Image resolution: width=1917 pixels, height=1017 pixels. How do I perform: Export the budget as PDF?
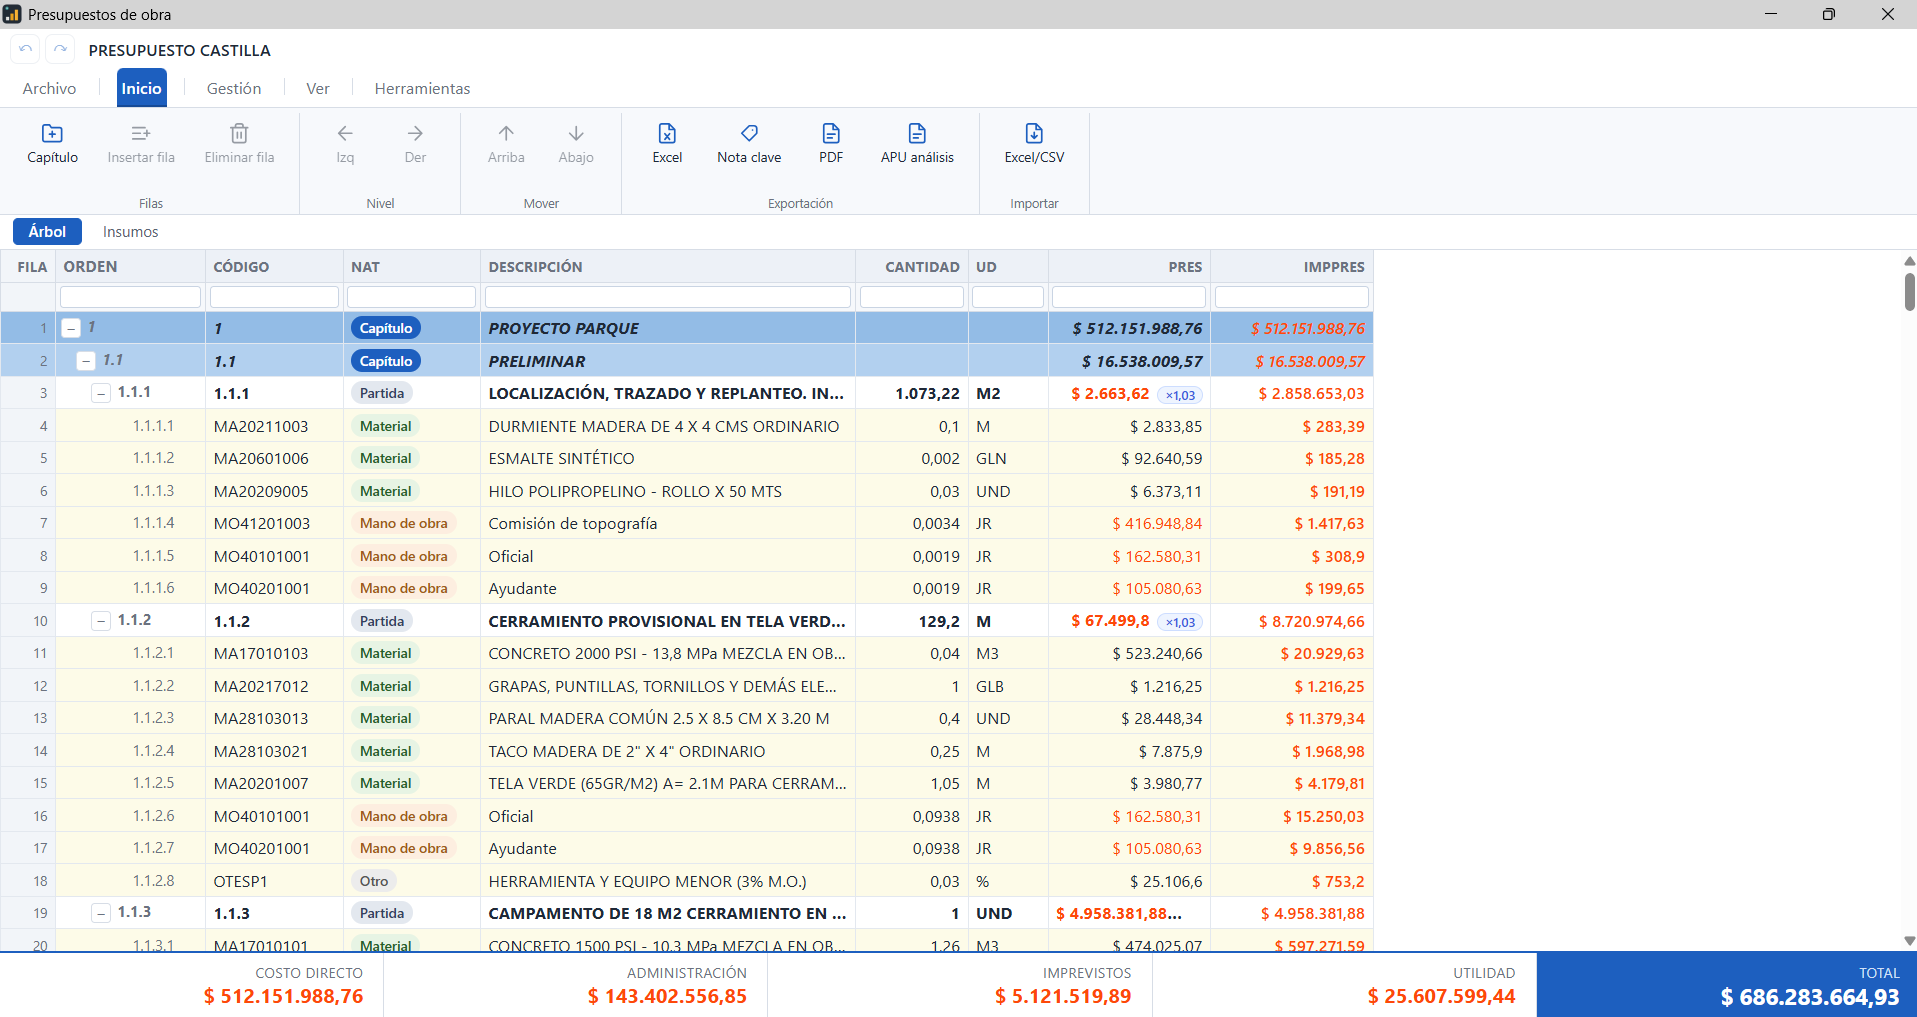[831, 143]
